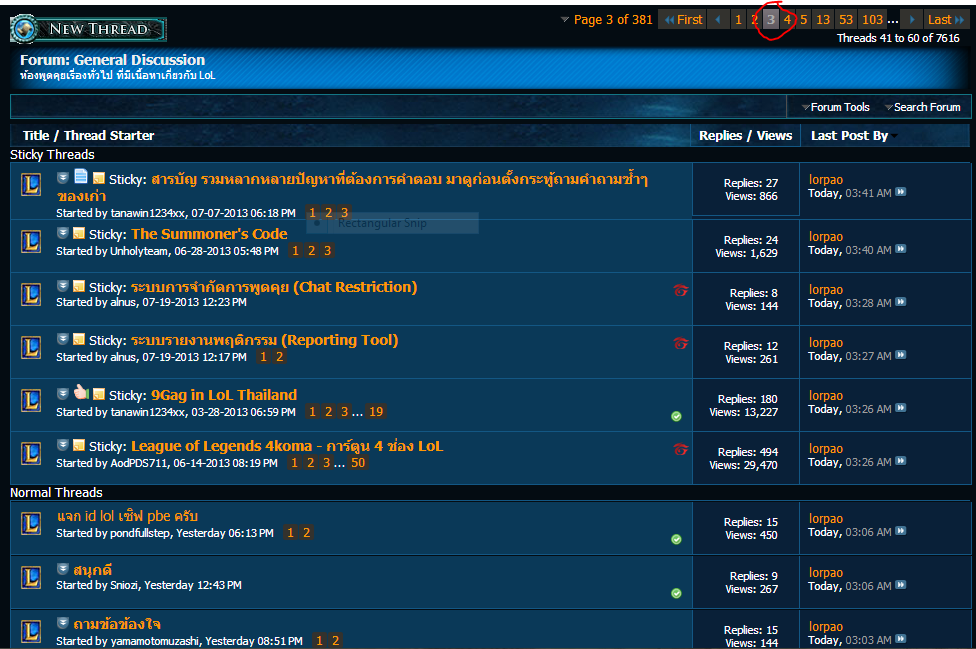Screen dimensions: 976x649
Task: Expand preview arrow on Reporting Tool thread
Action: click(x=62, y=339)
